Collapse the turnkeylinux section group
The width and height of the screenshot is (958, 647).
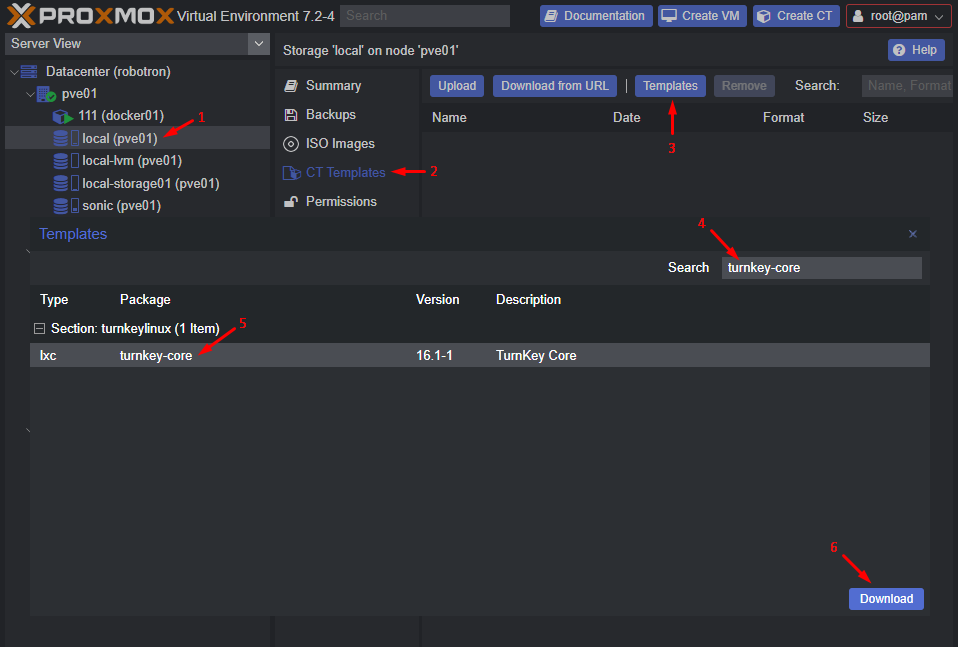point(39,329)
